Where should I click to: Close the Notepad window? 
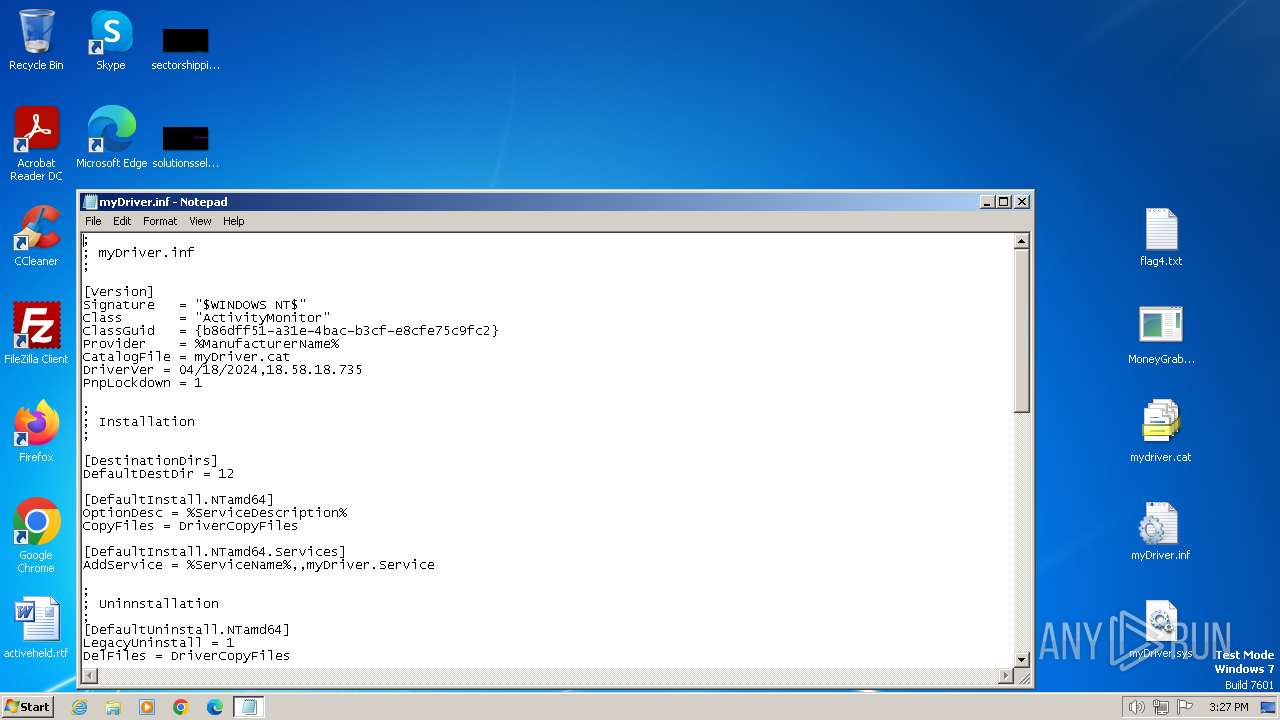pyautogui.click(x=1021, y=201)
